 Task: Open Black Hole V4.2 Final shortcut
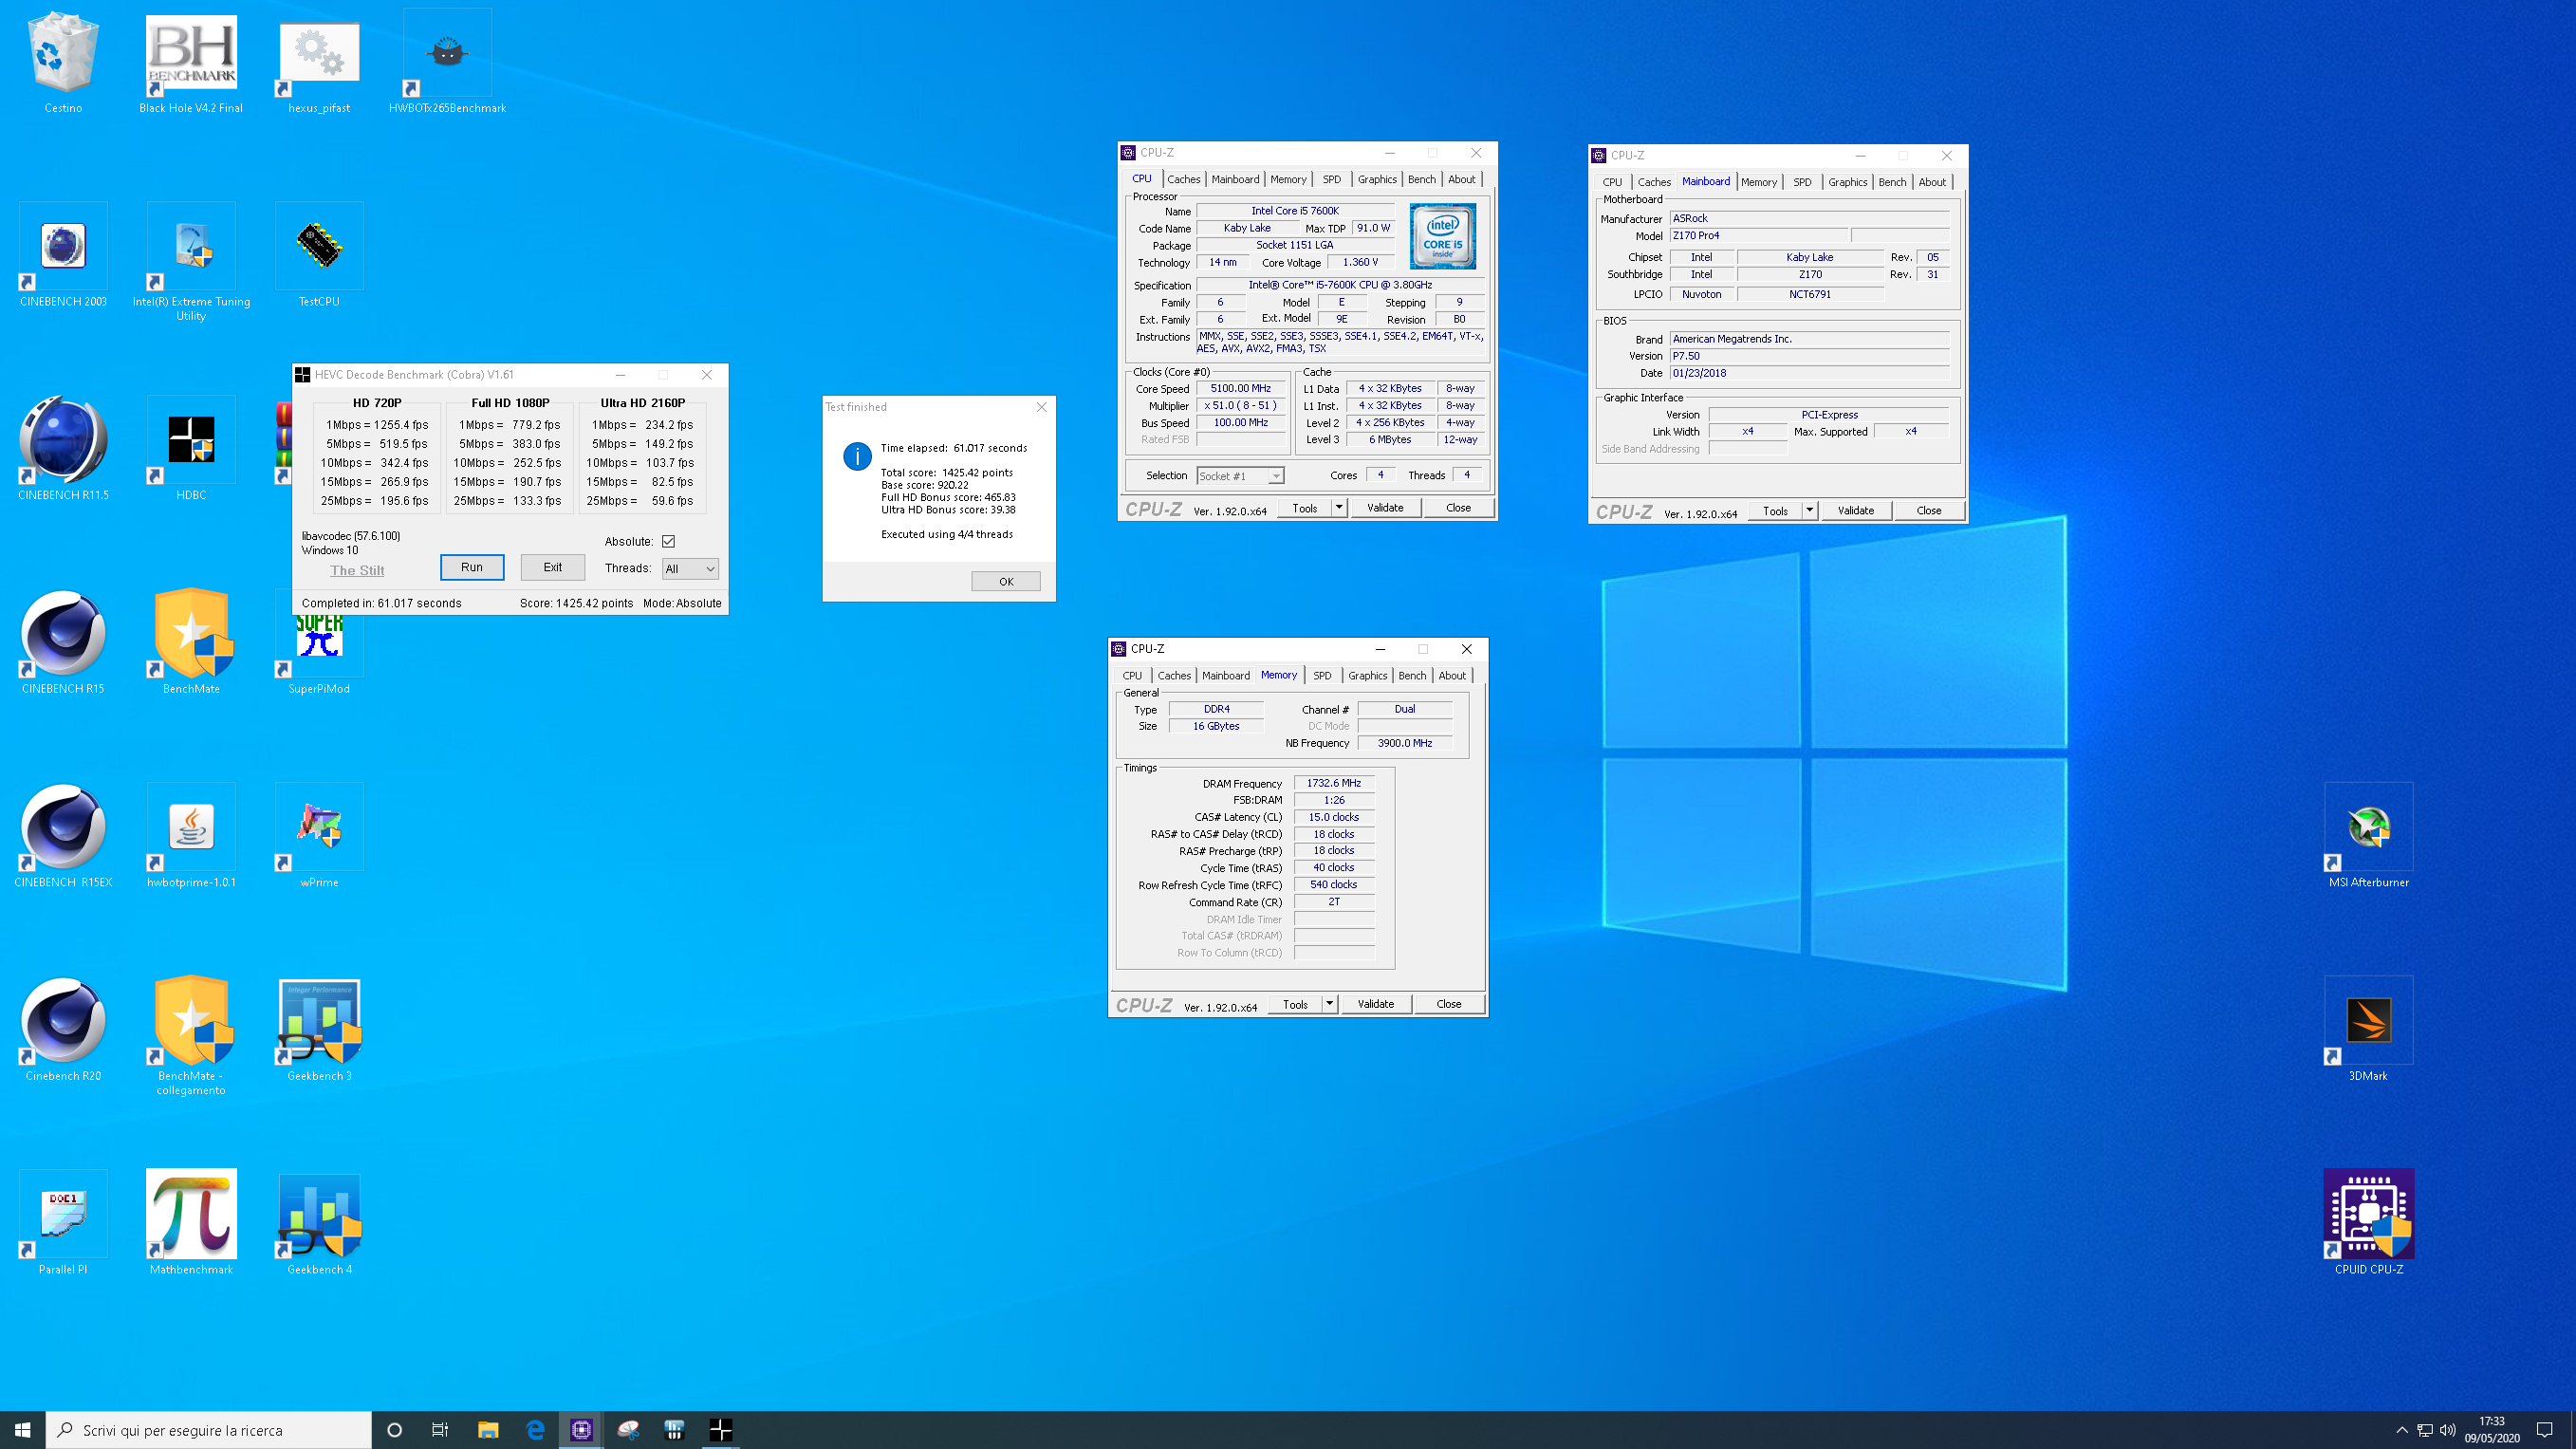(191, 62)
